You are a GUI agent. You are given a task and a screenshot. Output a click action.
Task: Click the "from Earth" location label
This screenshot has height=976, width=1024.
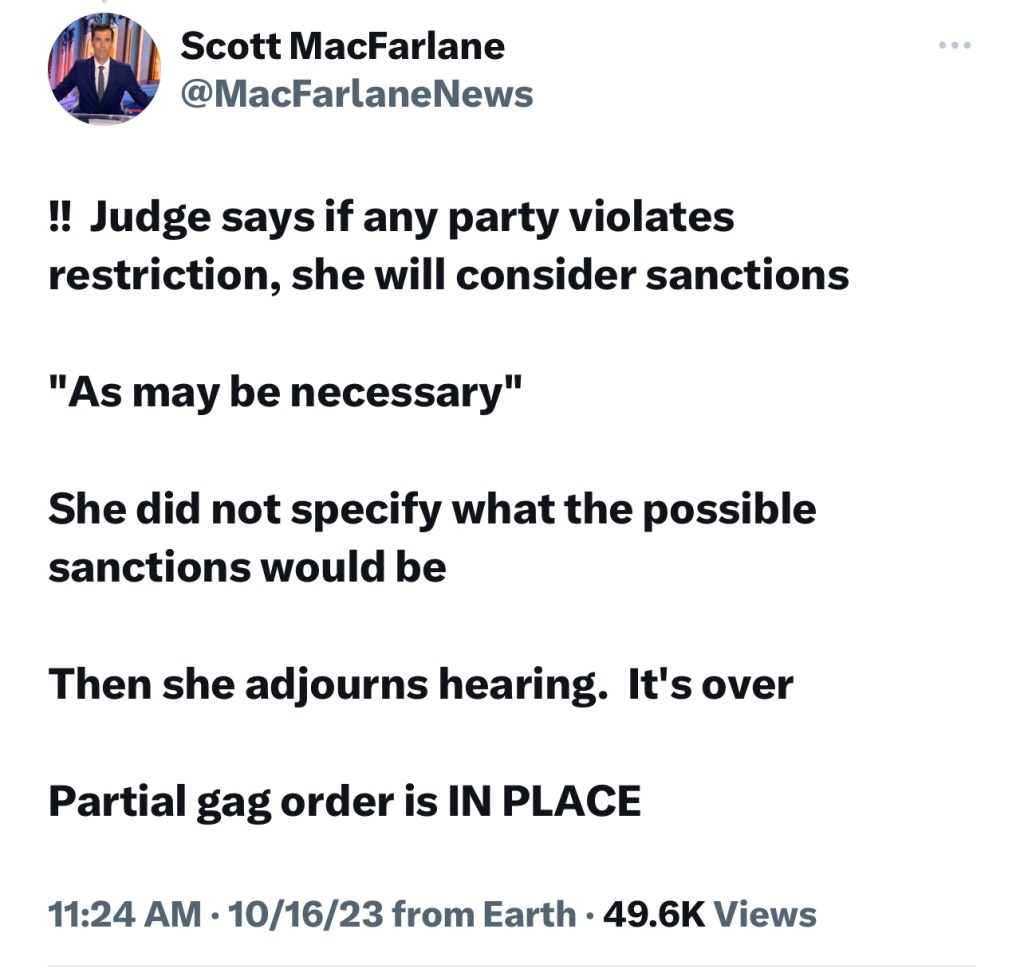coord(484,914)
